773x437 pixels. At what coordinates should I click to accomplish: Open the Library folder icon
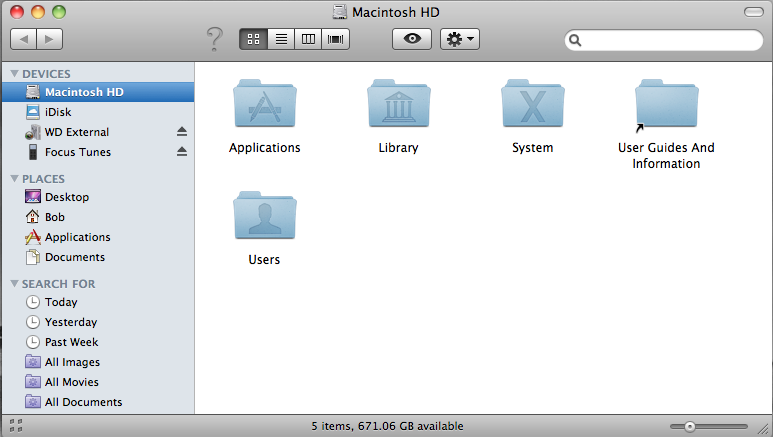click(398, 104)
